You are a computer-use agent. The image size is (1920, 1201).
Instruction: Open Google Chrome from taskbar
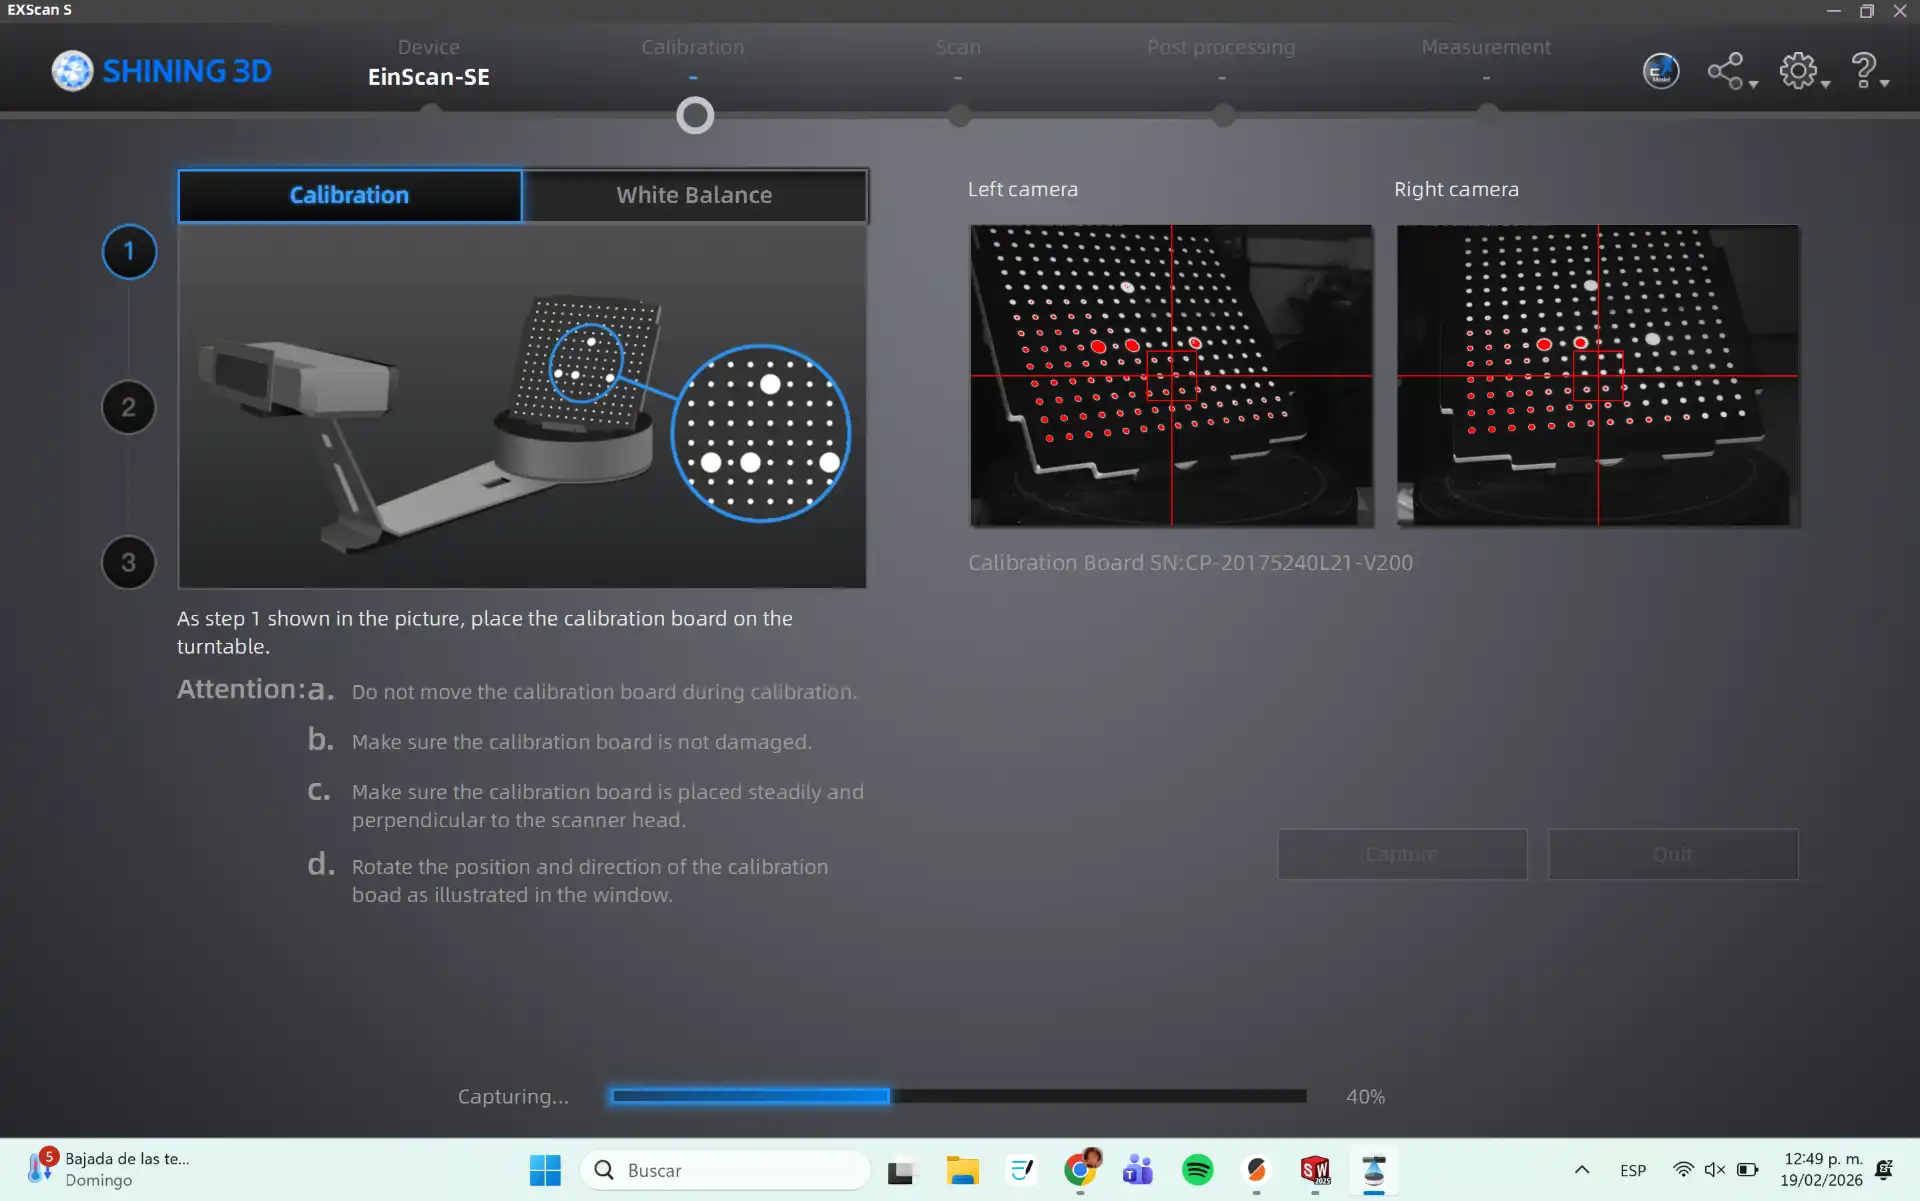(1080, 1170)
